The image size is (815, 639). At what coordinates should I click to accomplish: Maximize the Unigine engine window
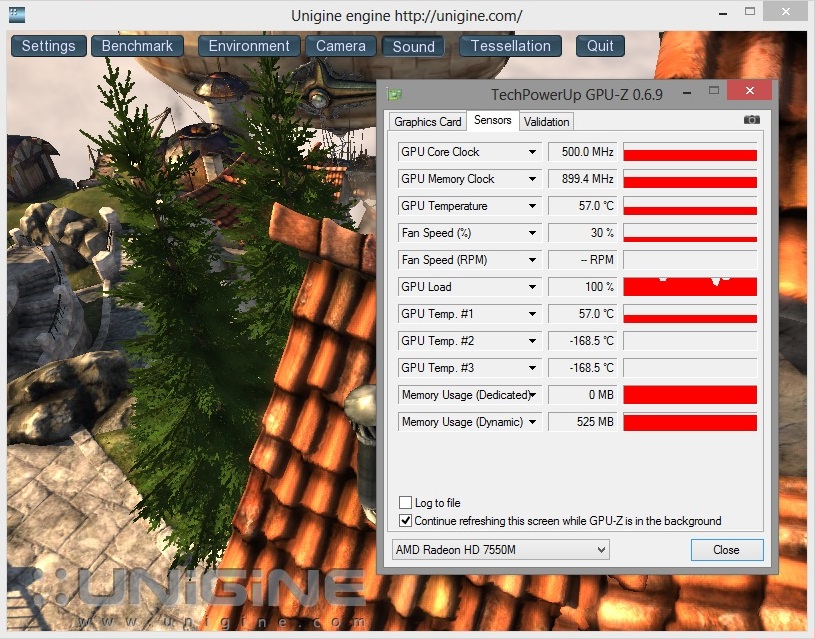(x=750, y=11)
